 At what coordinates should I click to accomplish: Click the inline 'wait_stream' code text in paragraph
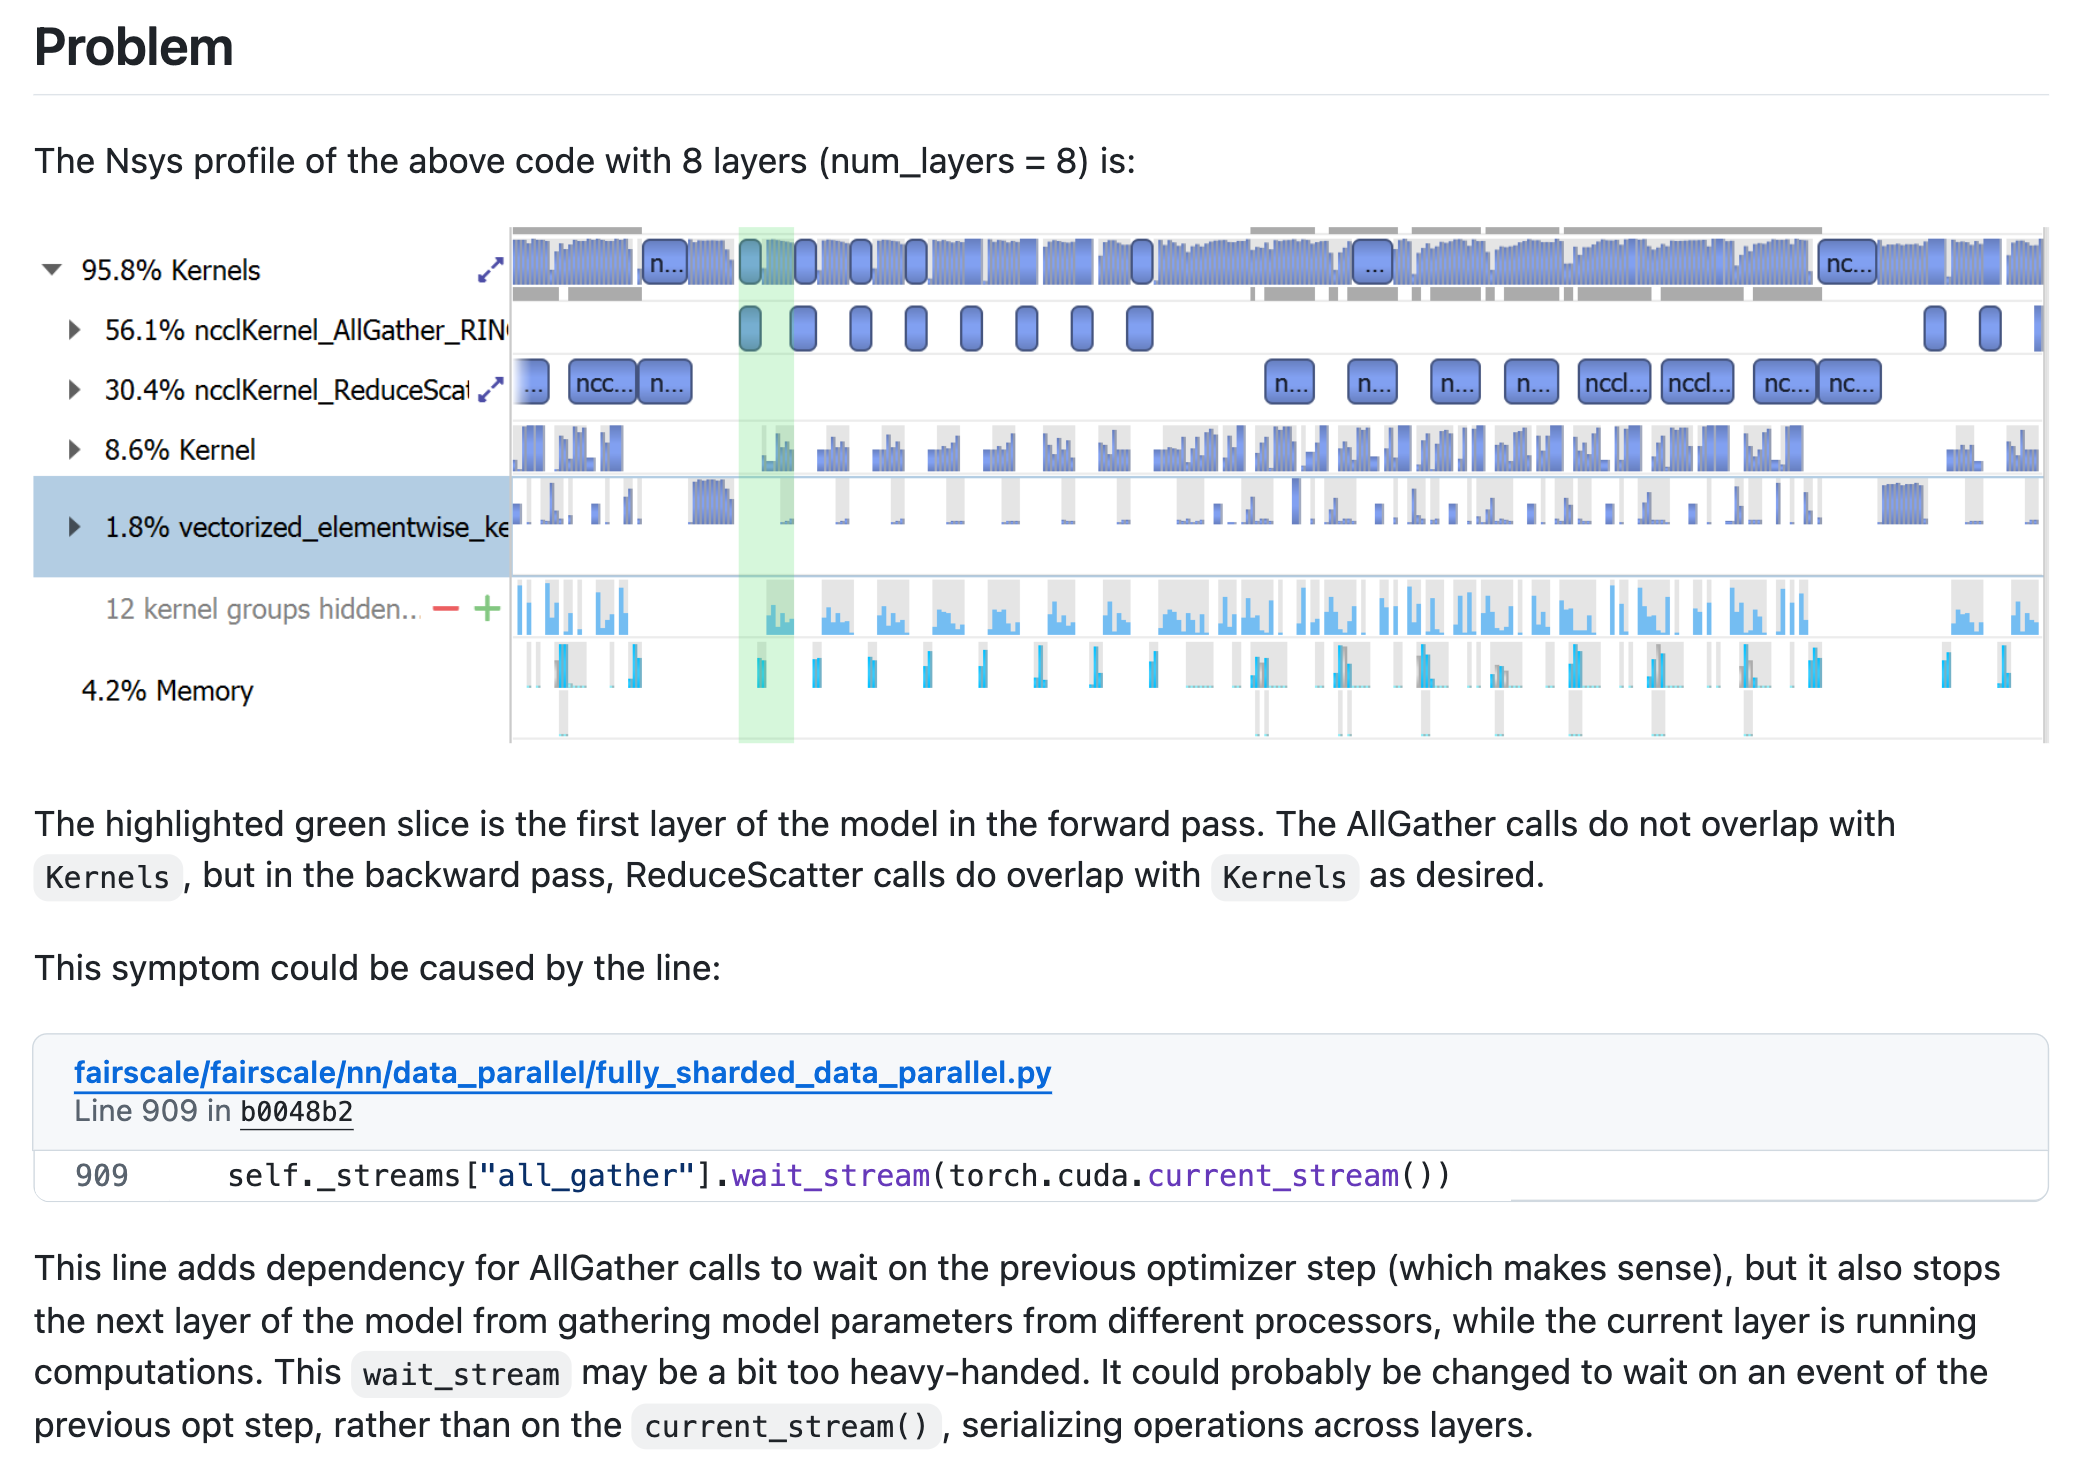(x=461, y=1374)
